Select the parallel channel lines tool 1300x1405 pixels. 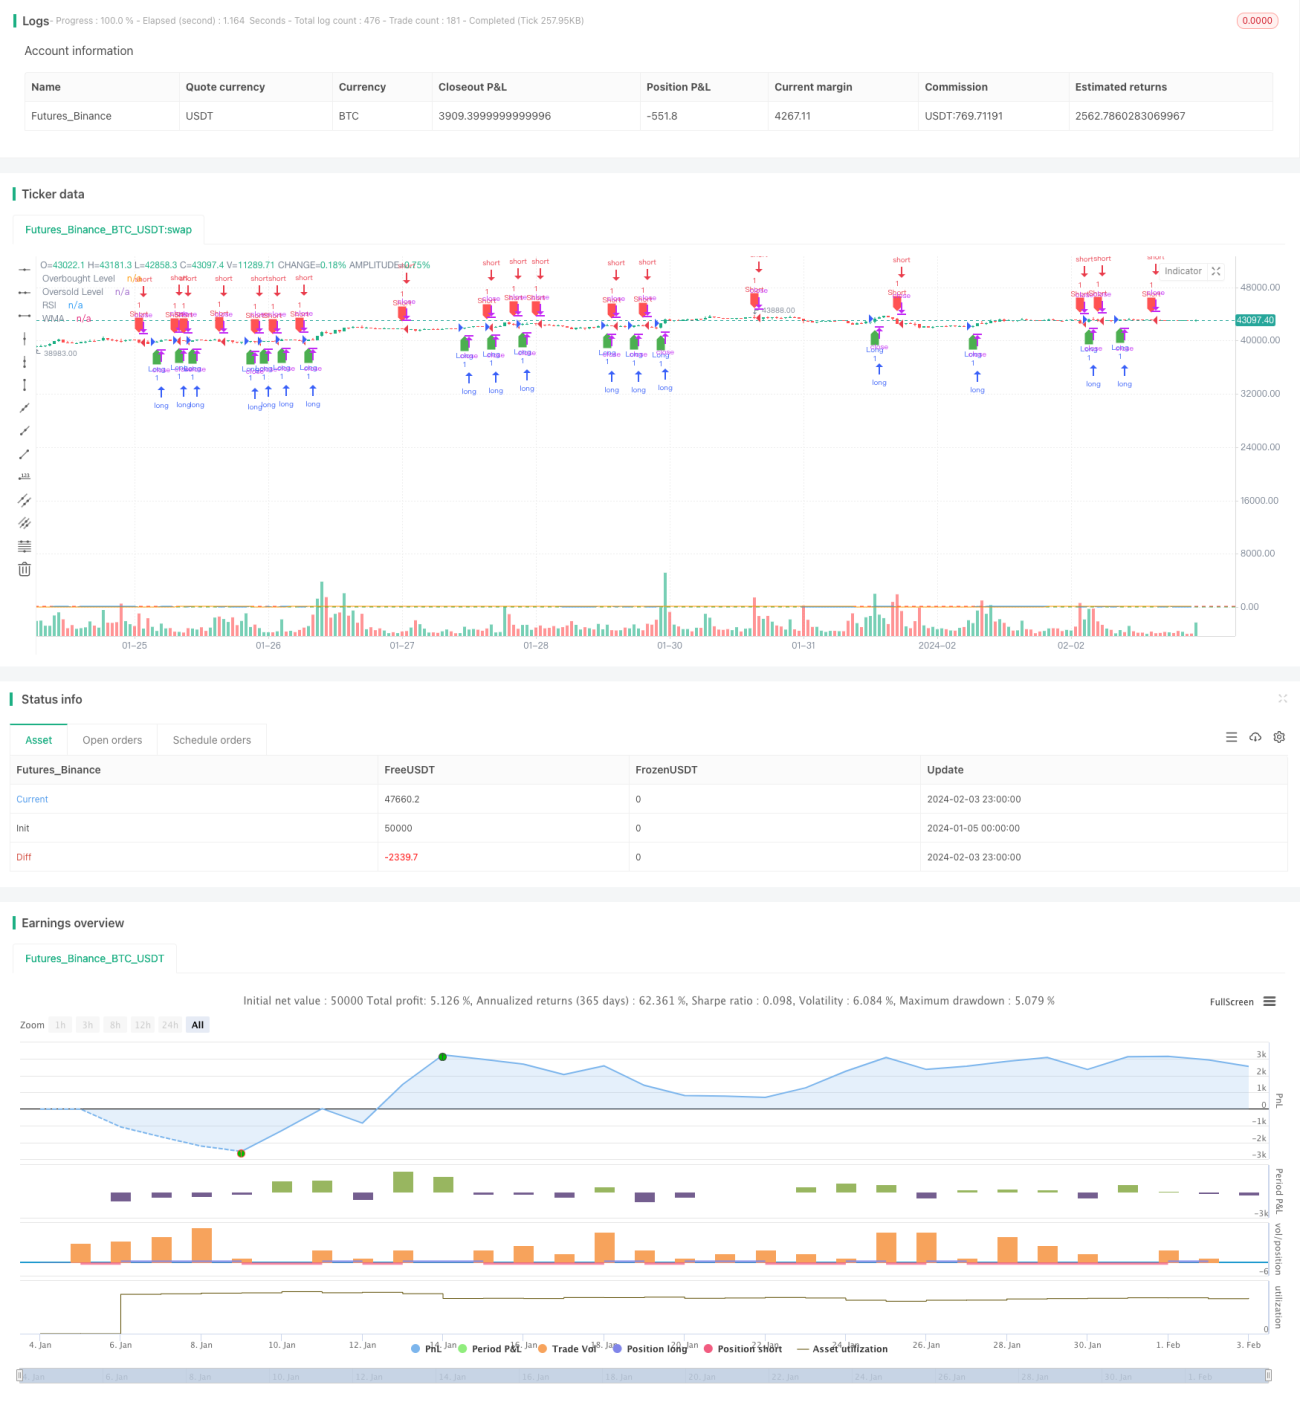[x=25, y=500]
